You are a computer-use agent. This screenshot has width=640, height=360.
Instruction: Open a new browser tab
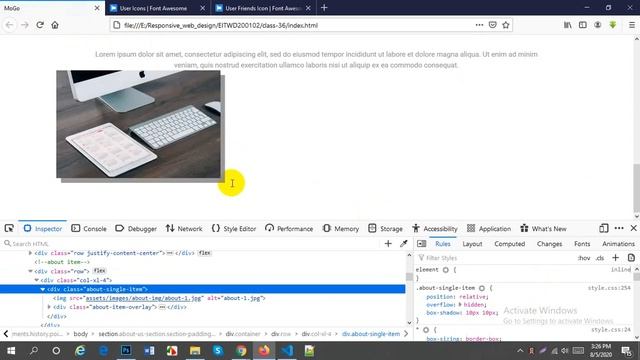[324, 8]
